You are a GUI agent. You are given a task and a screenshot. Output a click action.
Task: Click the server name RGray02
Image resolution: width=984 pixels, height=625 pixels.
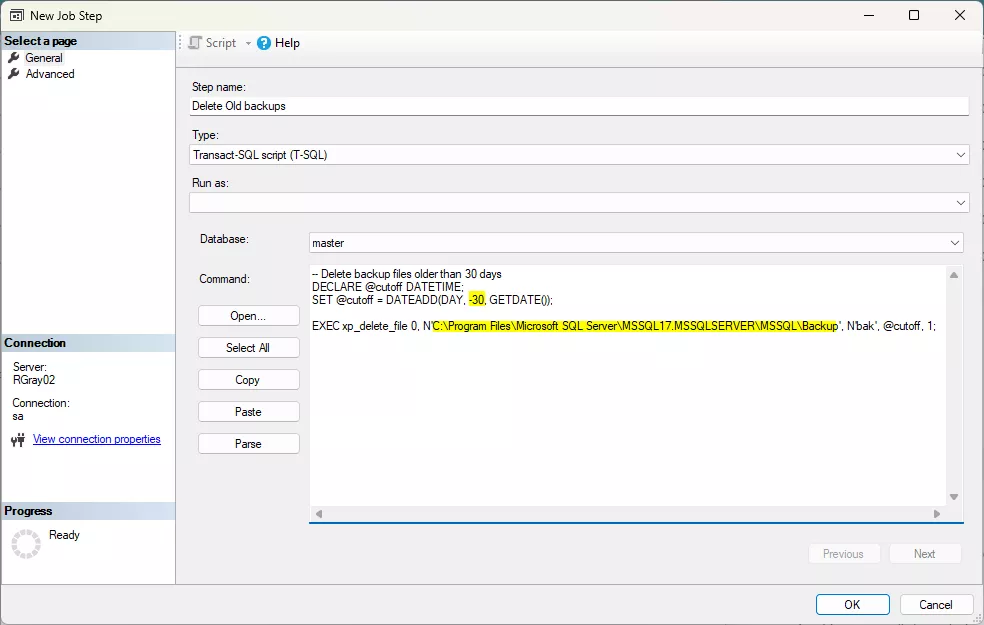(34, 380)
